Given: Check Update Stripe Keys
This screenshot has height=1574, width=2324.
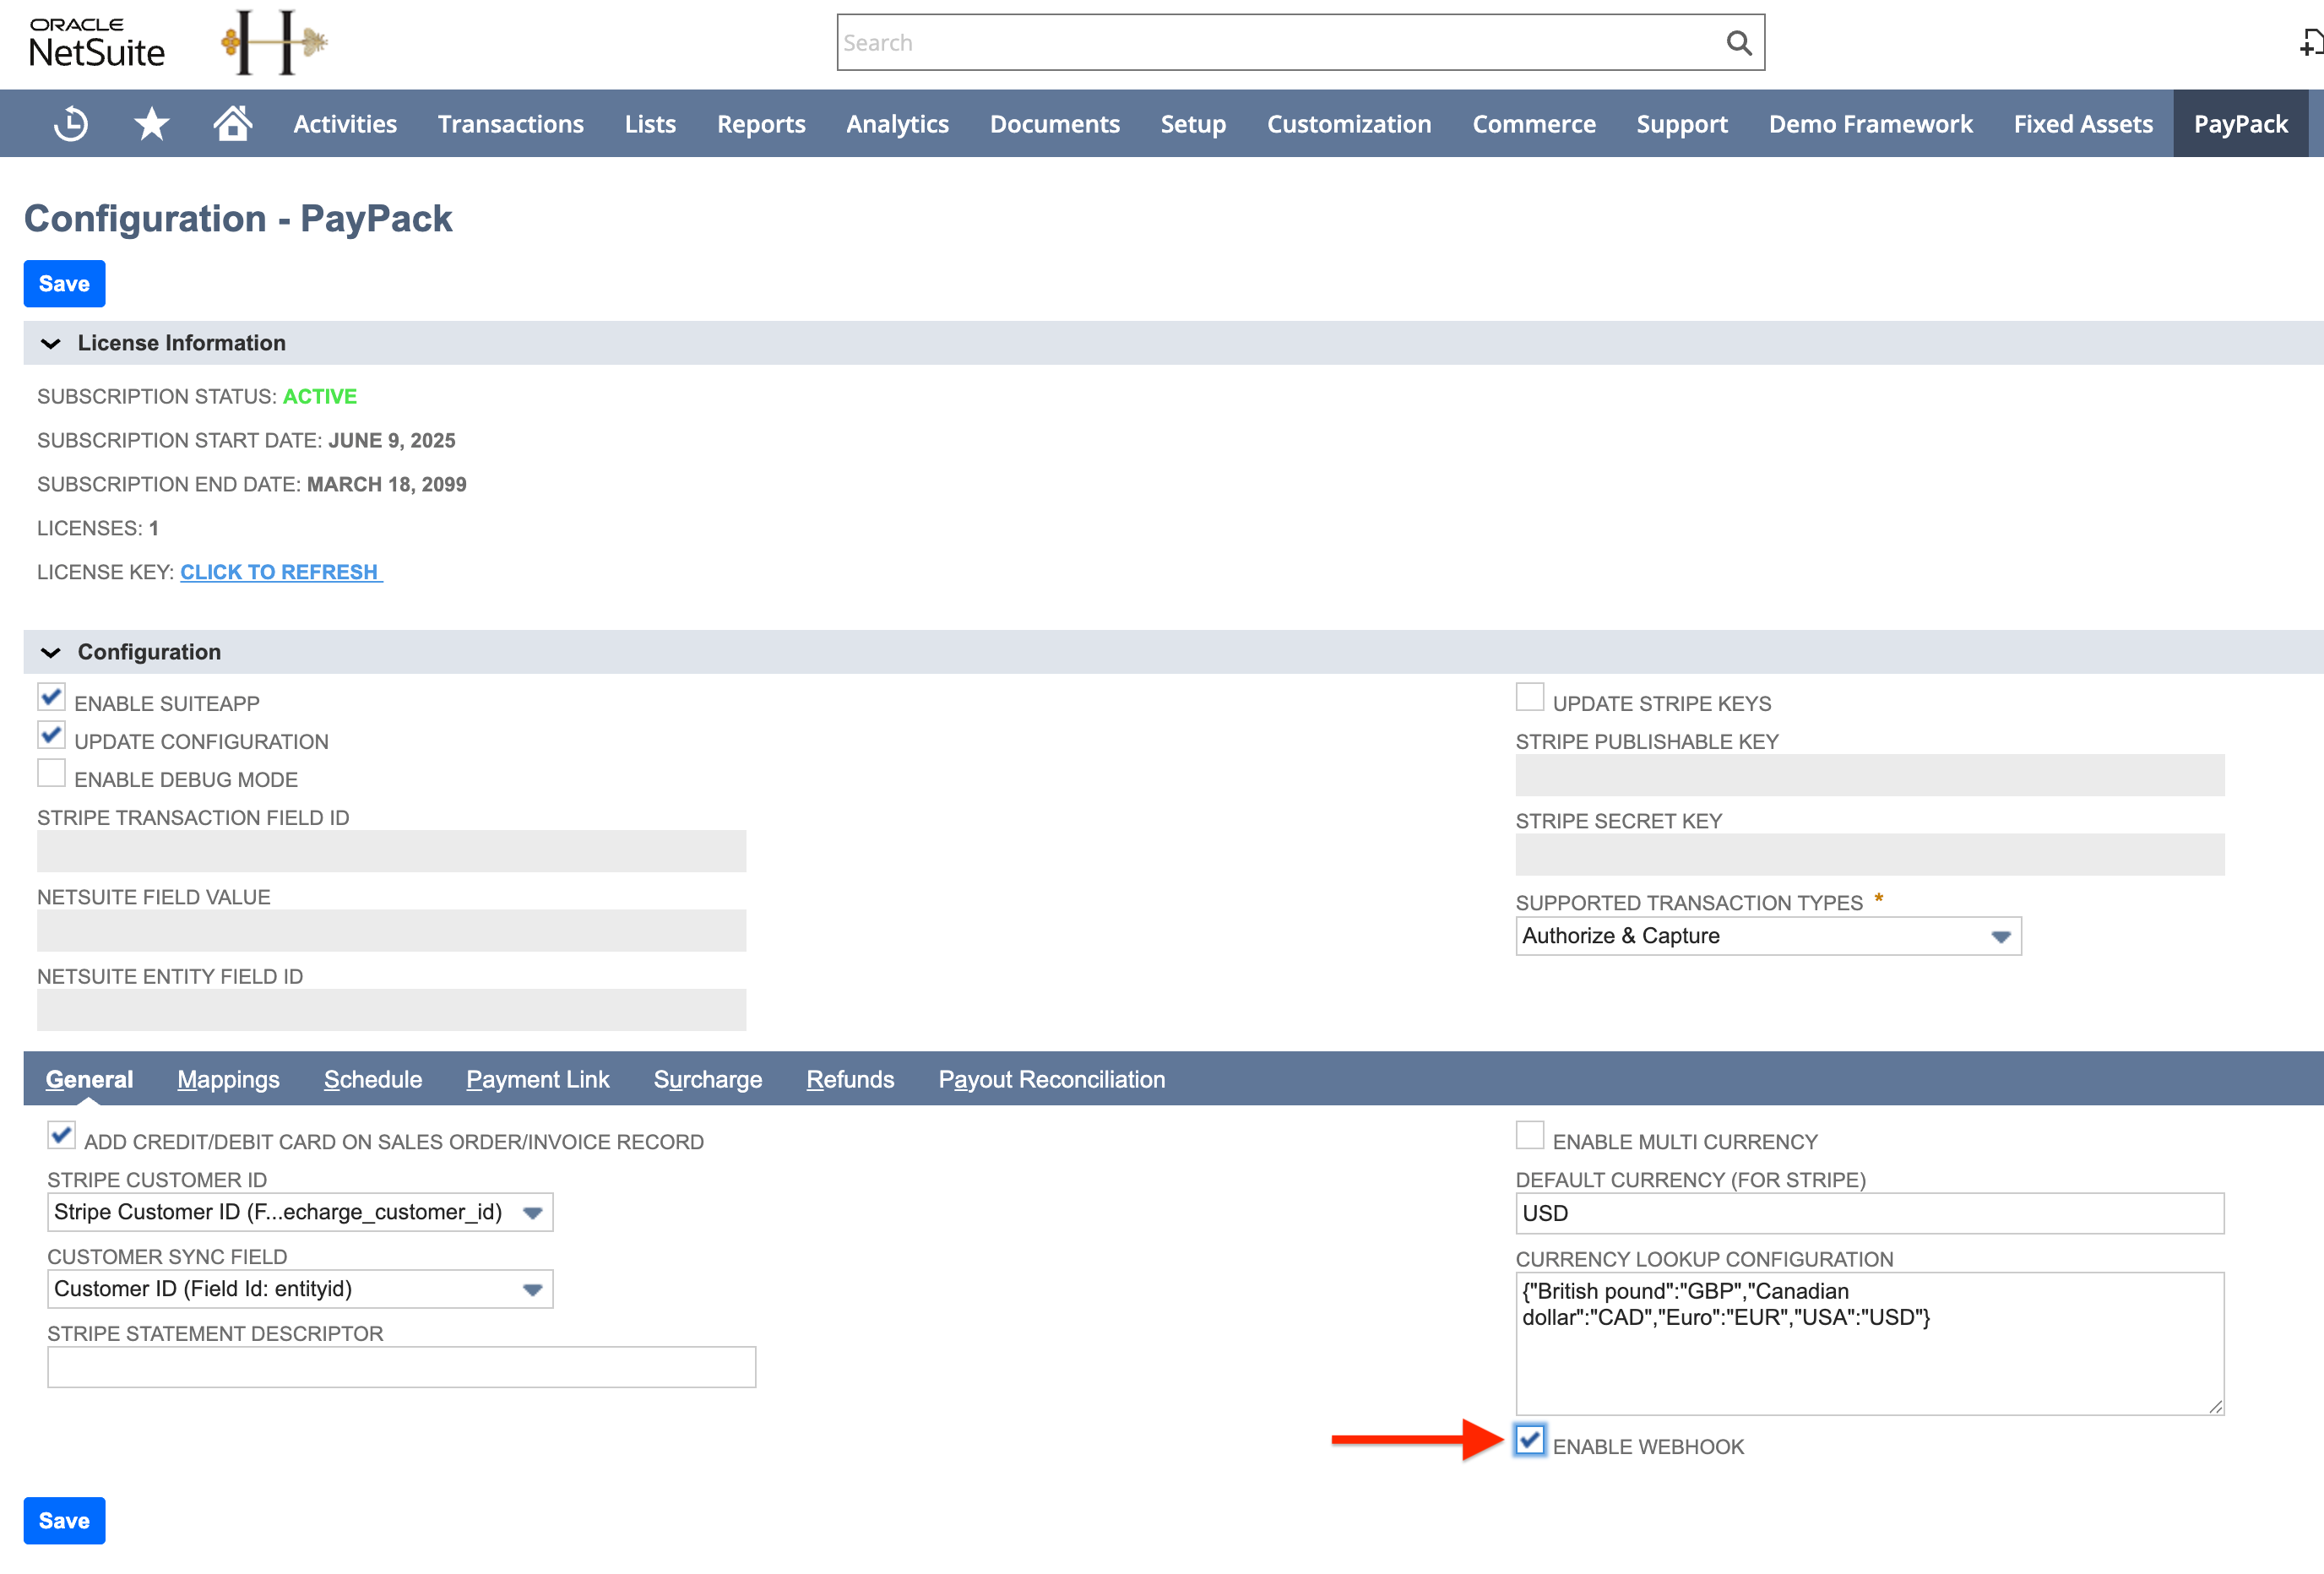Looking at the screenshot, I should click(x=1530, y=696).
